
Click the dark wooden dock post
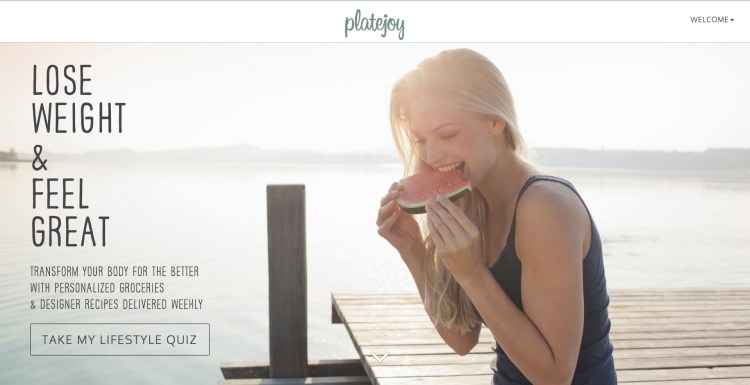pos(287,280)
